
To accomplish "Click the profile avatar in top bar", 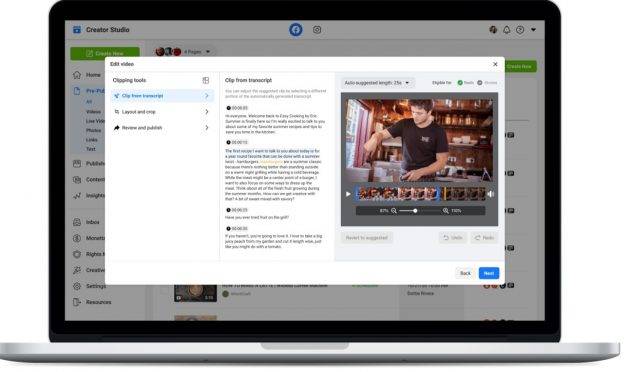I will pos(493,30).
